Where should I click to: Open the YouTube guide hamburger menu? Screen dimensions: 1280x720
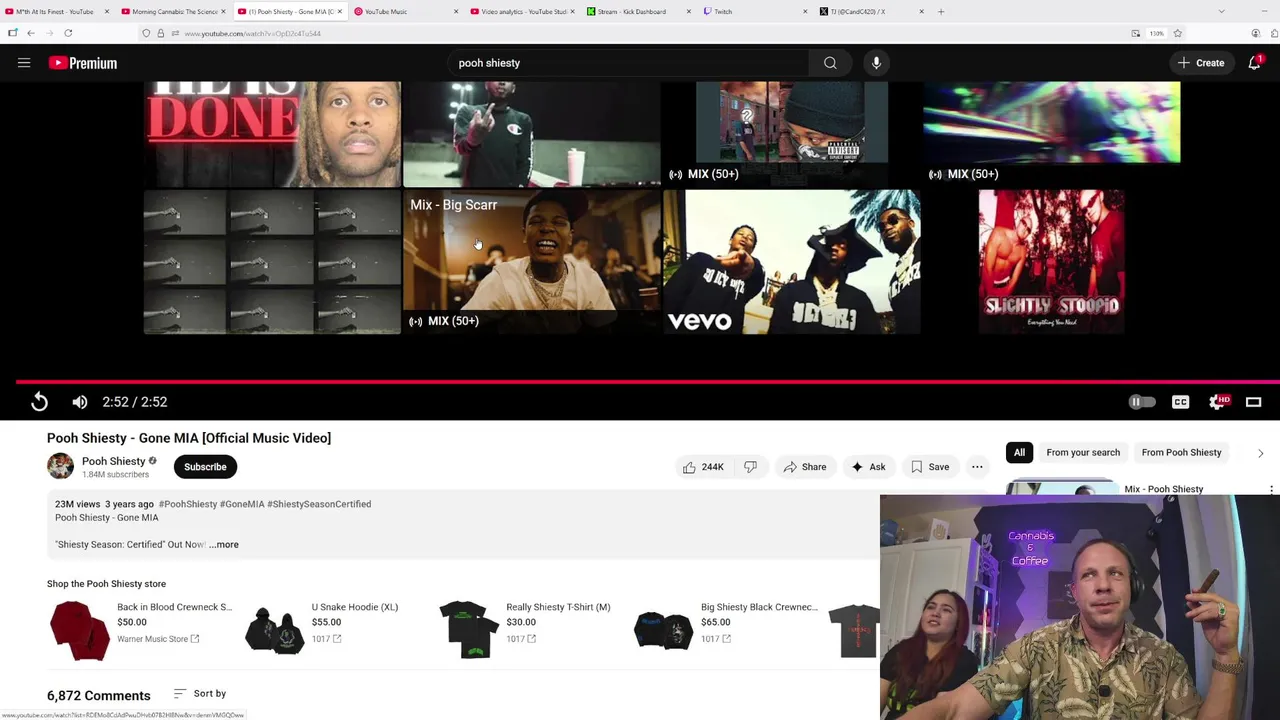coord(24,63)
